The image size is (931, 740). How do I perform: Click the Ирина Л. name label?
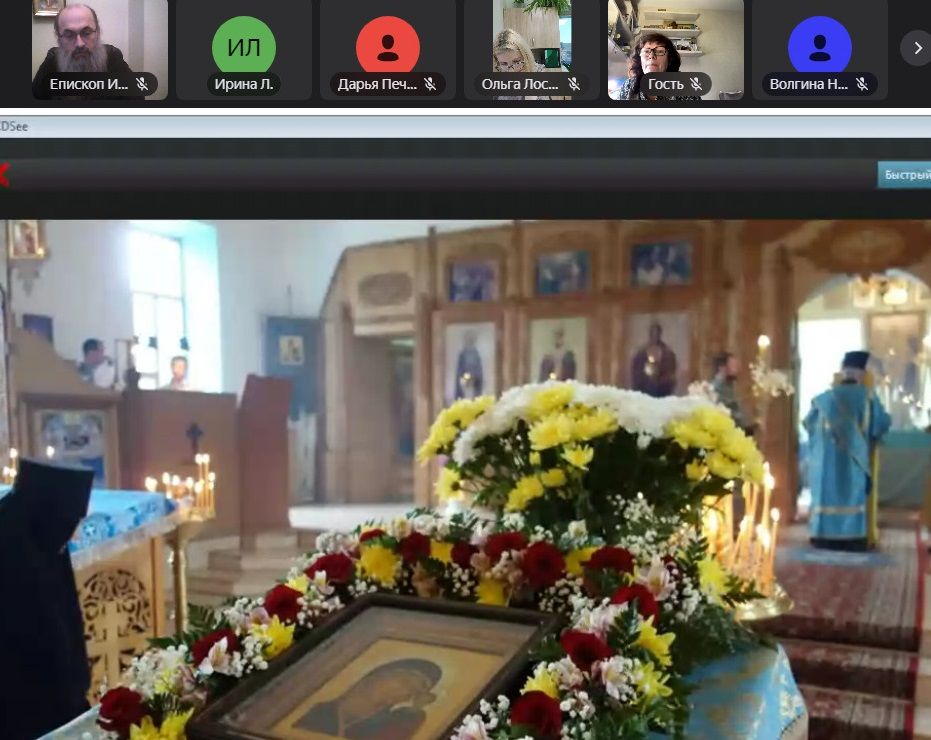click(244, 85)
